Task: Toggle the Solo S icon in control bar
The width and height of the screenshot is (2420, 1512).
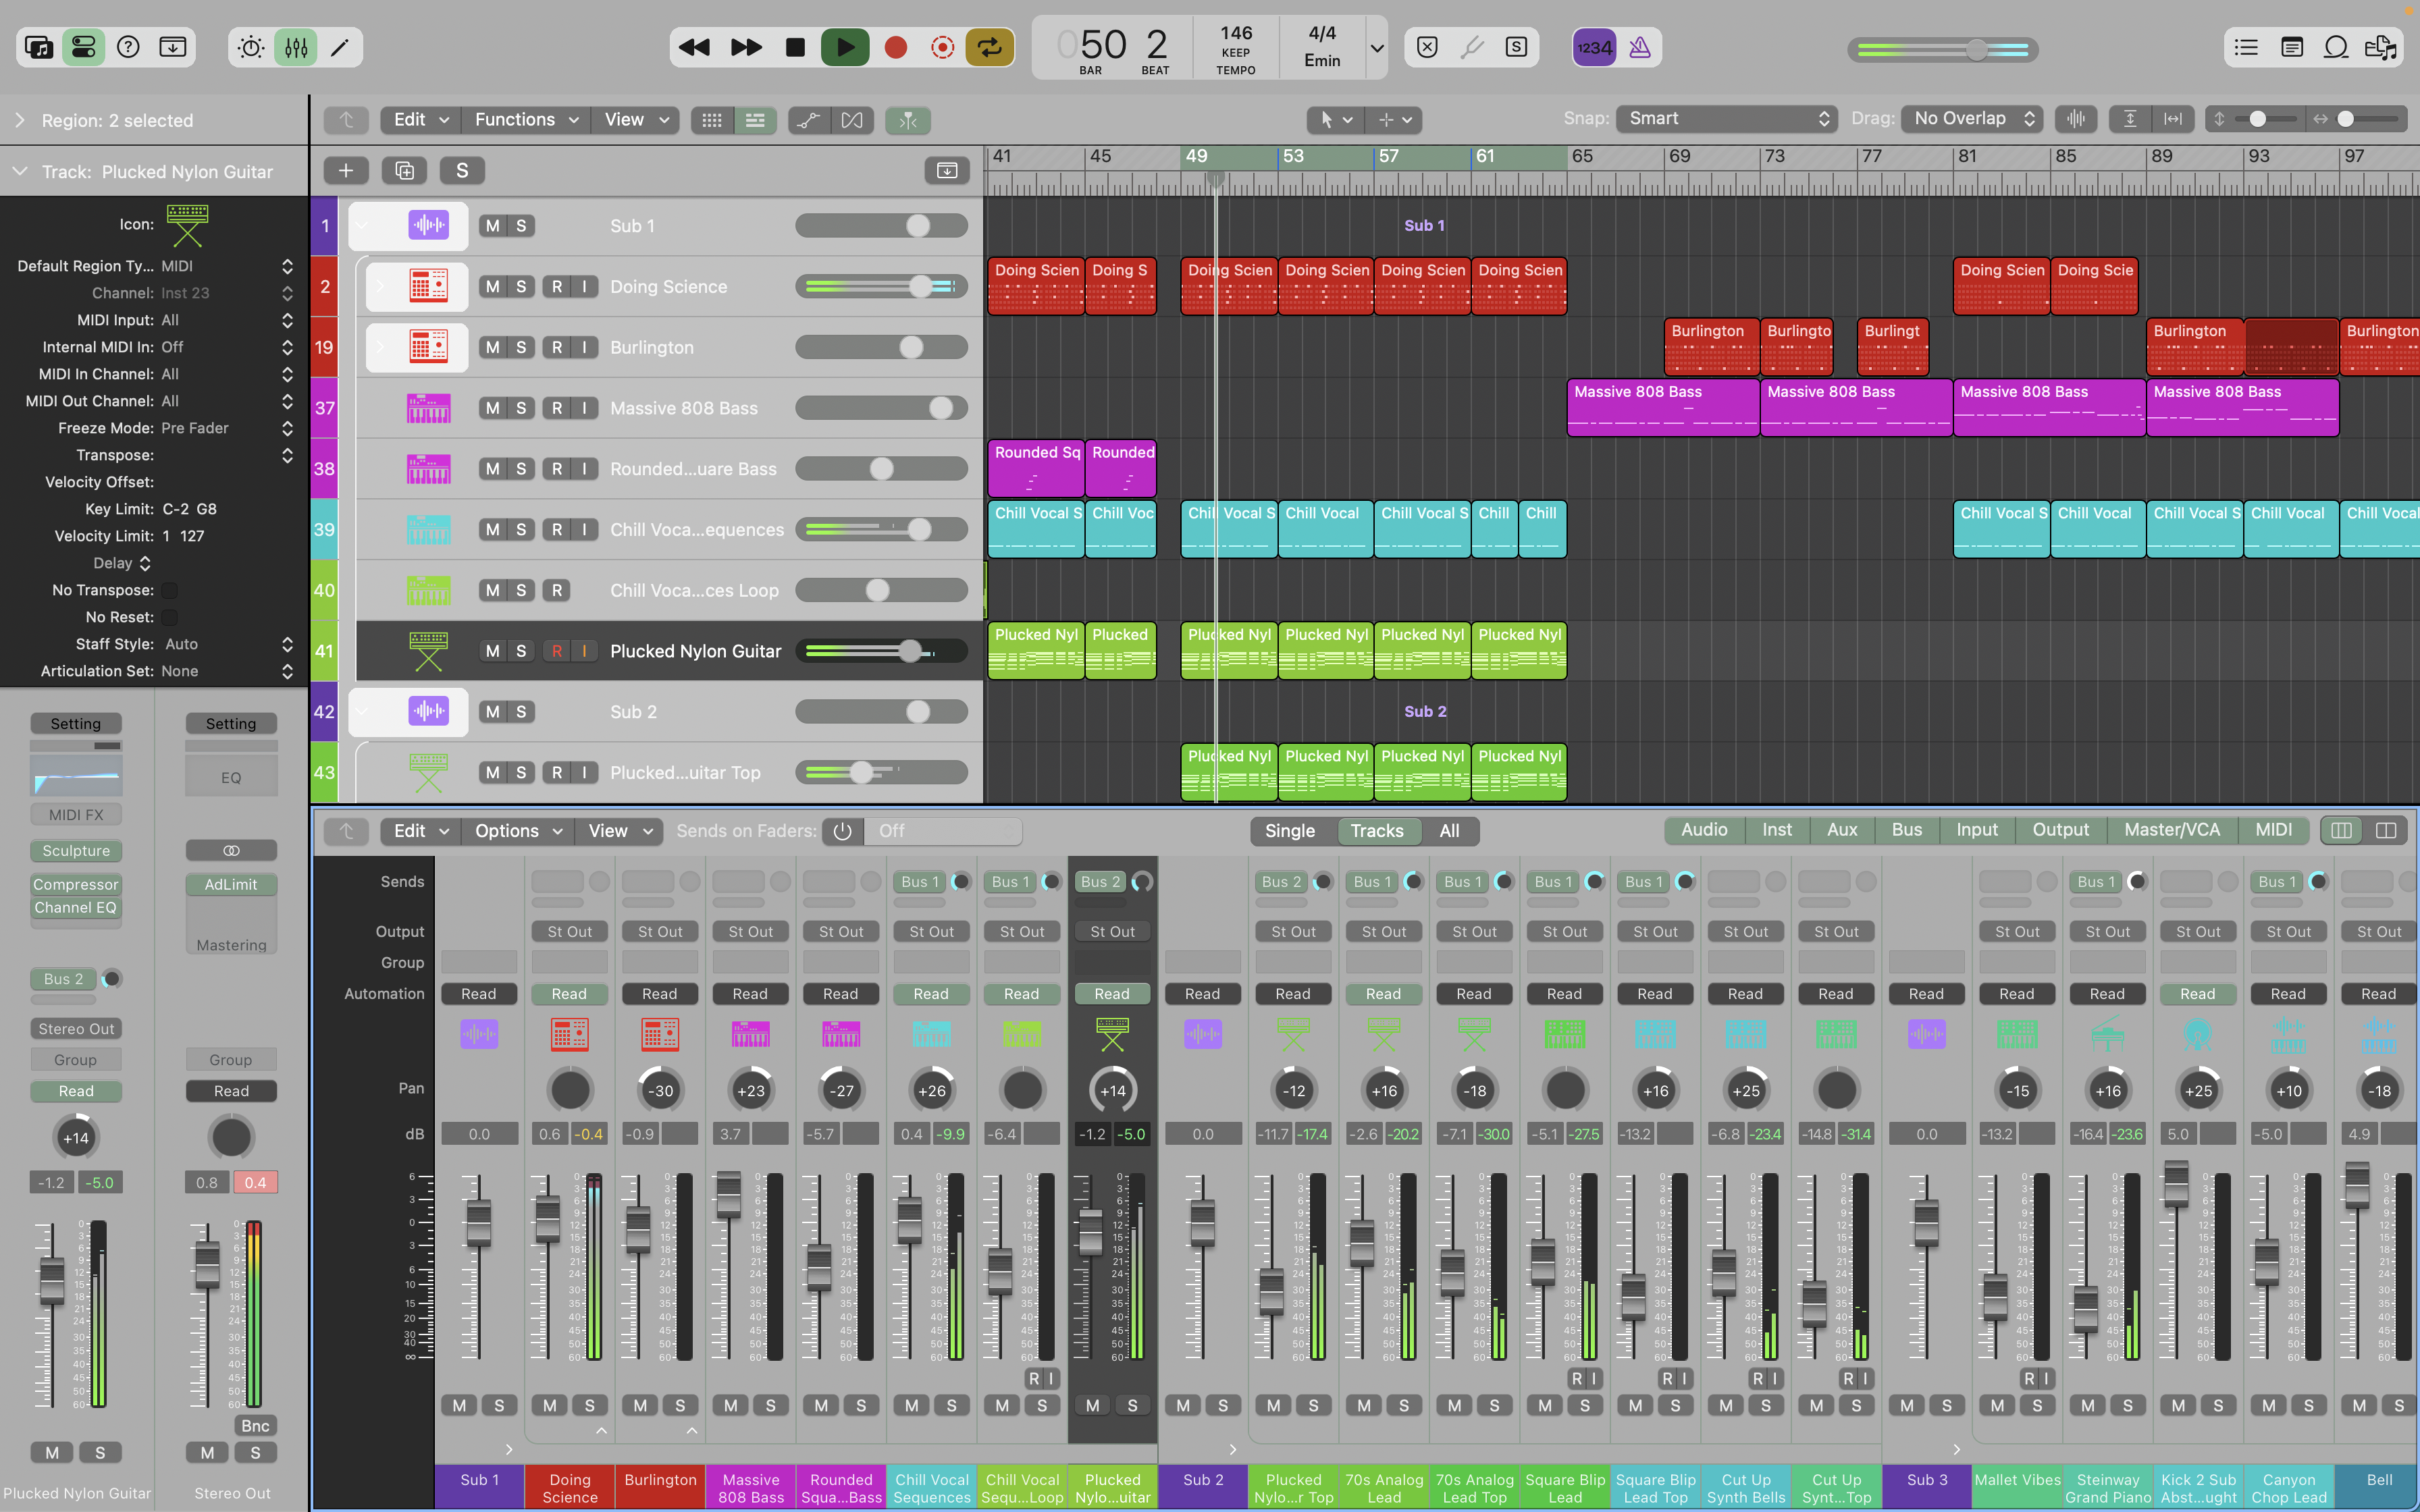Action: coord(1517,47)
